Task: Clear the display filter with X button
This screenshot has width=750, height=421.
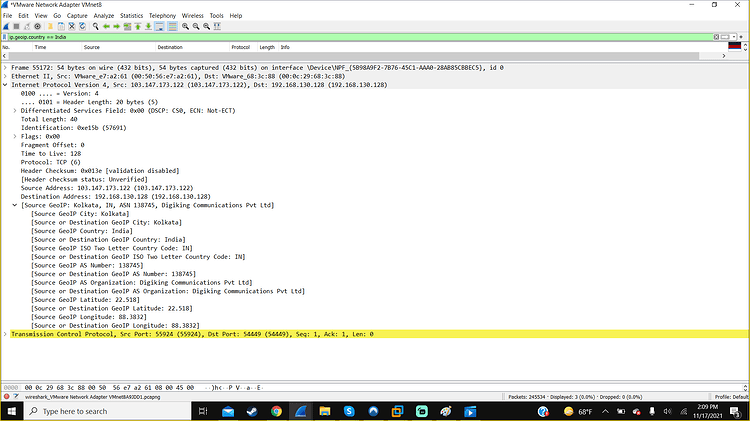Action: pyautogui.click(x=716, y=37)
